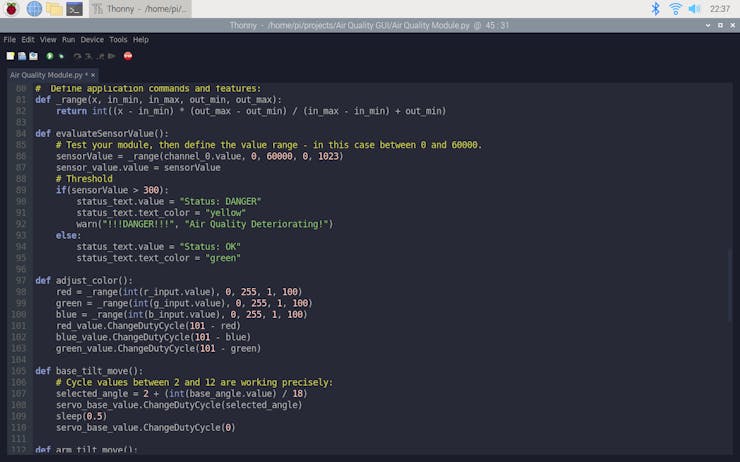Click the "Status: DANGER" string
This screenshot has height=462, width=740.
220,202
